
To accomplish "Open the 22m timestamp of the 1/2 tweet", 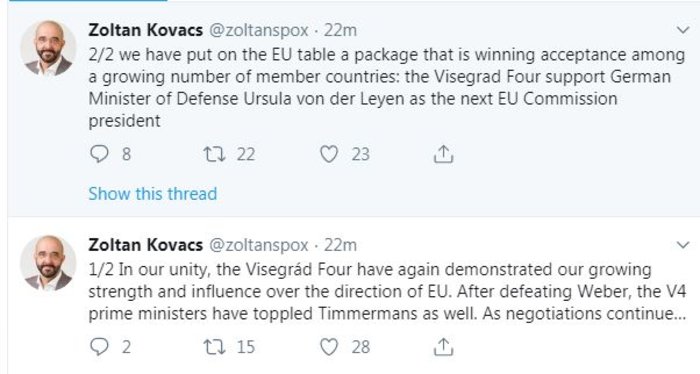I will tap(340, 245).
